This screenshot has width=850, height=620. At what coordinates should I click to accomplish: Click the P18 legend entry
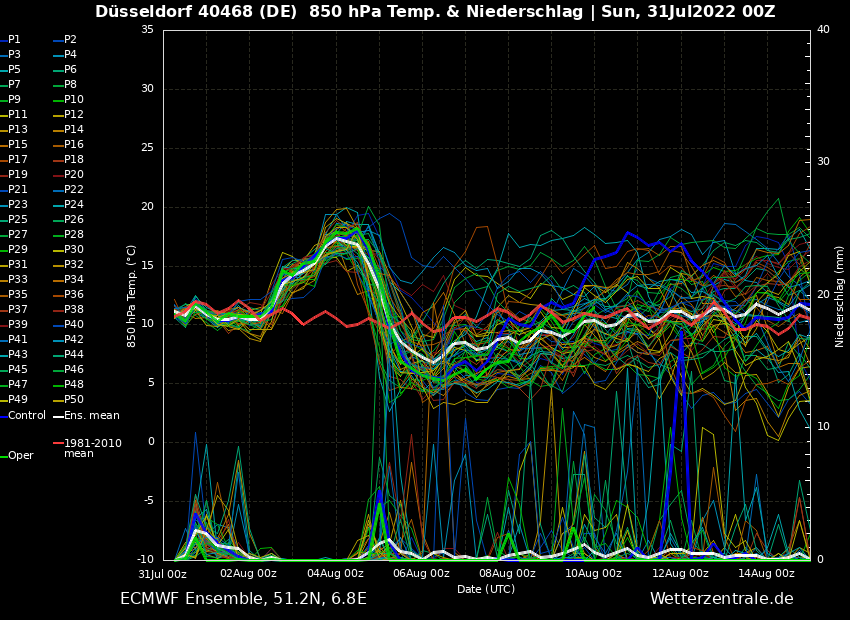coord(73,160)
